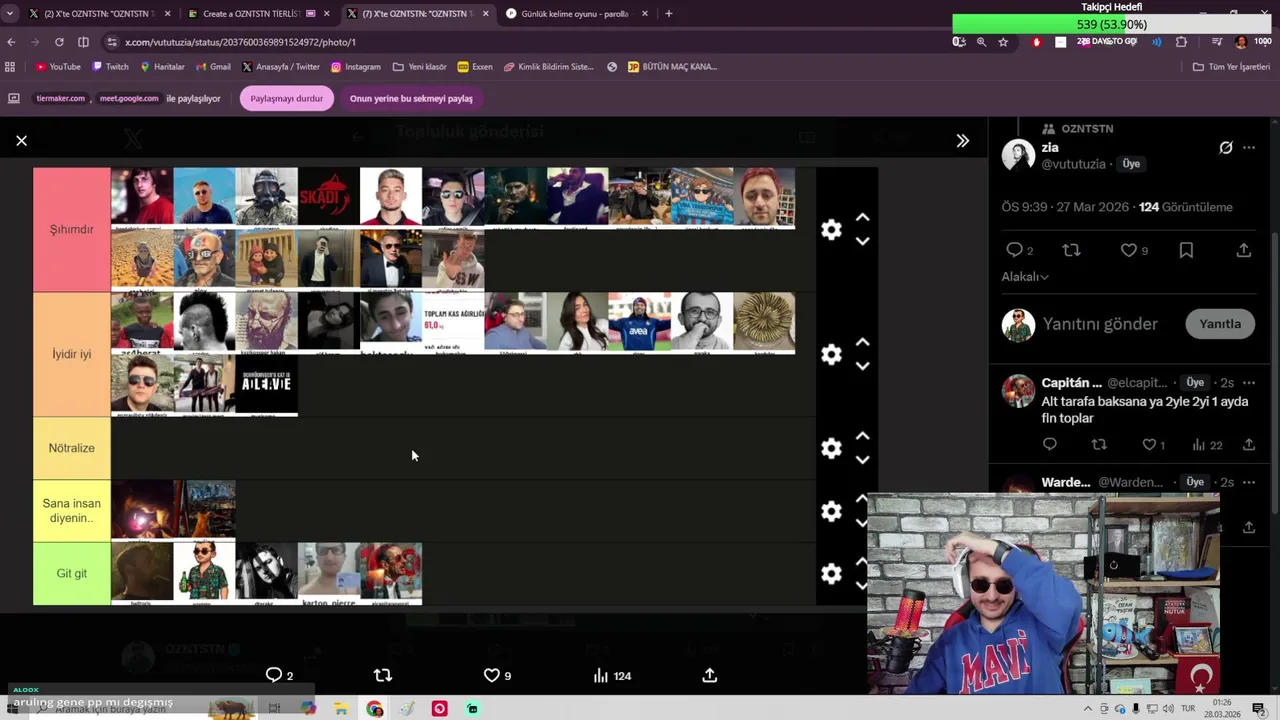Open the OZNTSTN community link
The width and height of the screenshot is (1280, 720).
[1087, 129]
